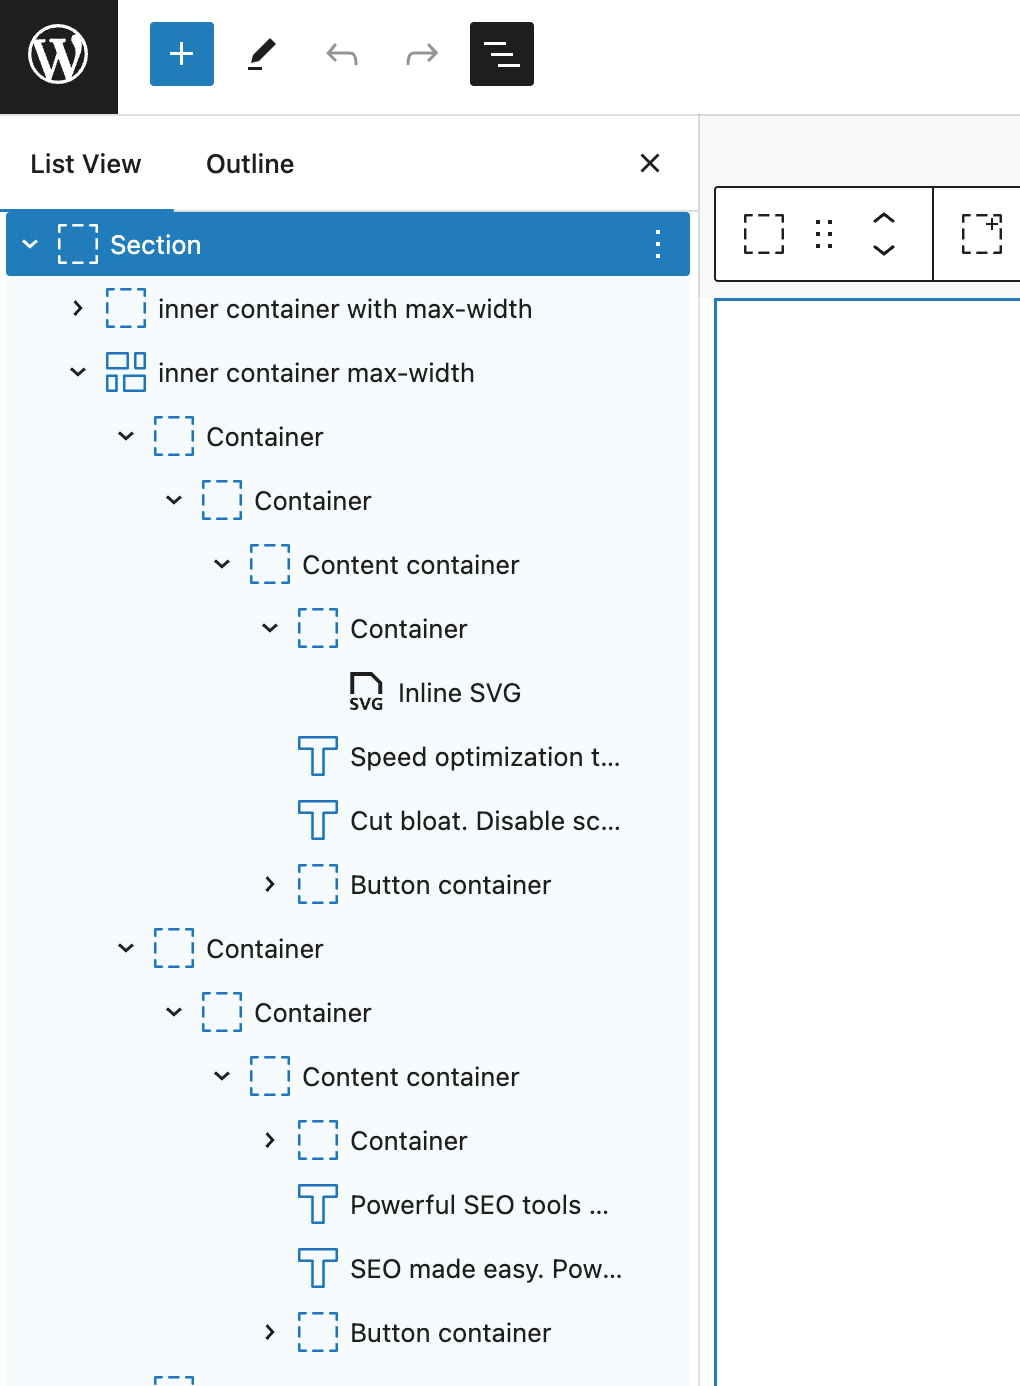Expand the last Button container
The height and width of the screenshot is (1386, 1020).
(270, 1332)
